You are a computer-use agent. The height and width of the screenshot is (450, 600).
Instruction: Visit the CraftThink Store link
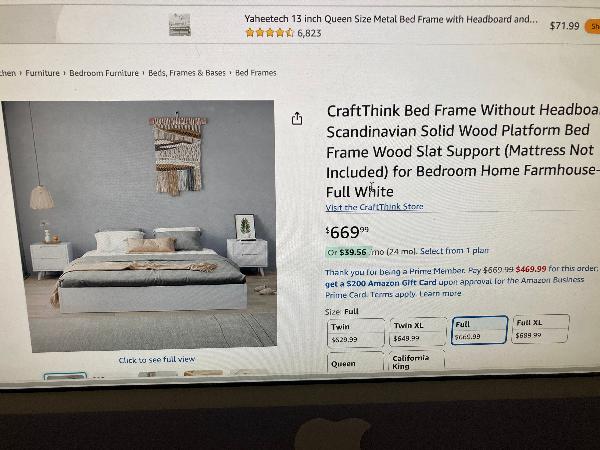coord(374,207)
